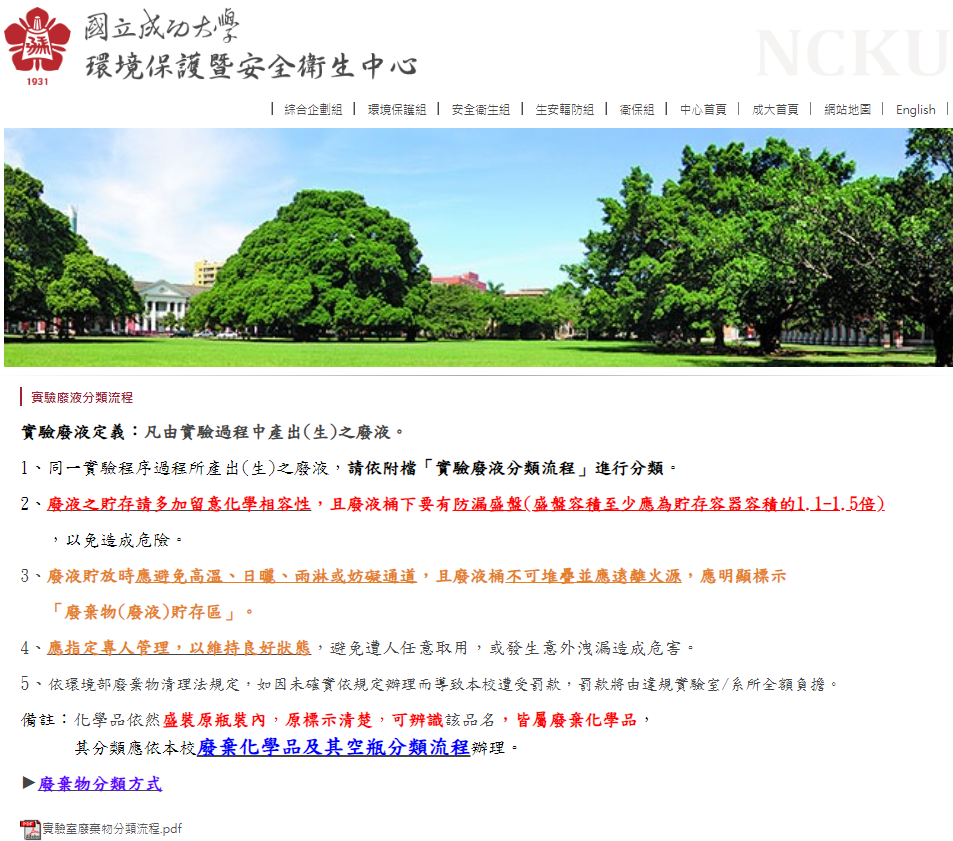Go to 中心首頁 home page
953x841 pixels.
click(703, 110)
